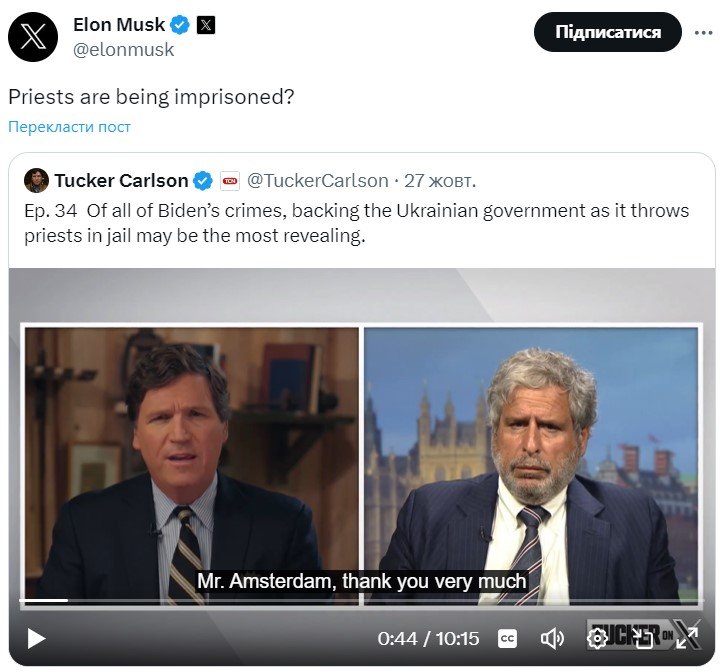Toggle closed captions on the video
This screenshot has height=672, width=722.
(507, 638)
